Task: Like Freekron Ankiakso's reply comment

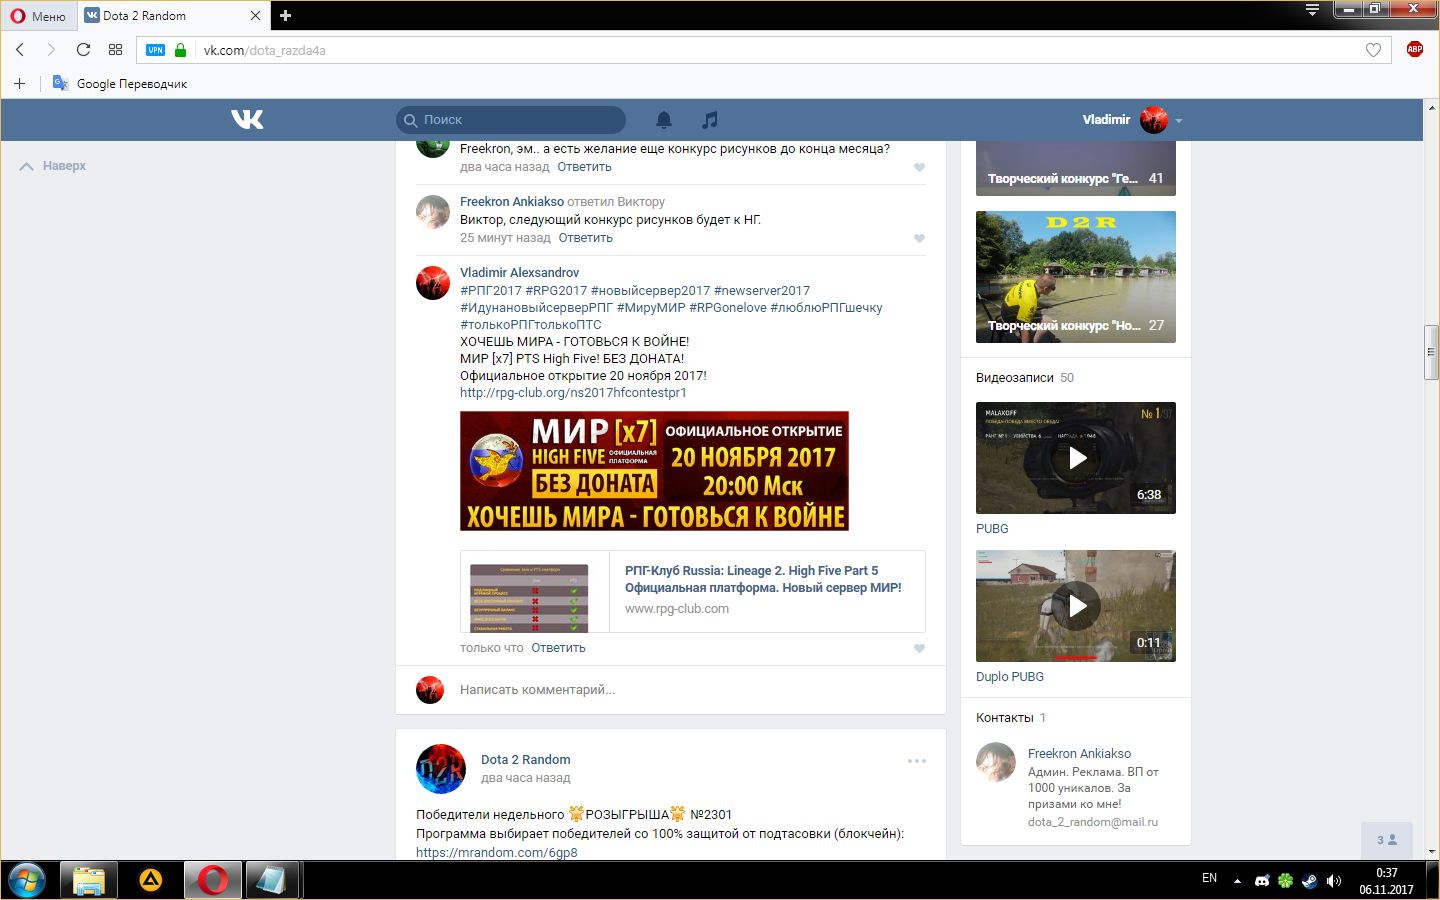Action: point(919,238)
